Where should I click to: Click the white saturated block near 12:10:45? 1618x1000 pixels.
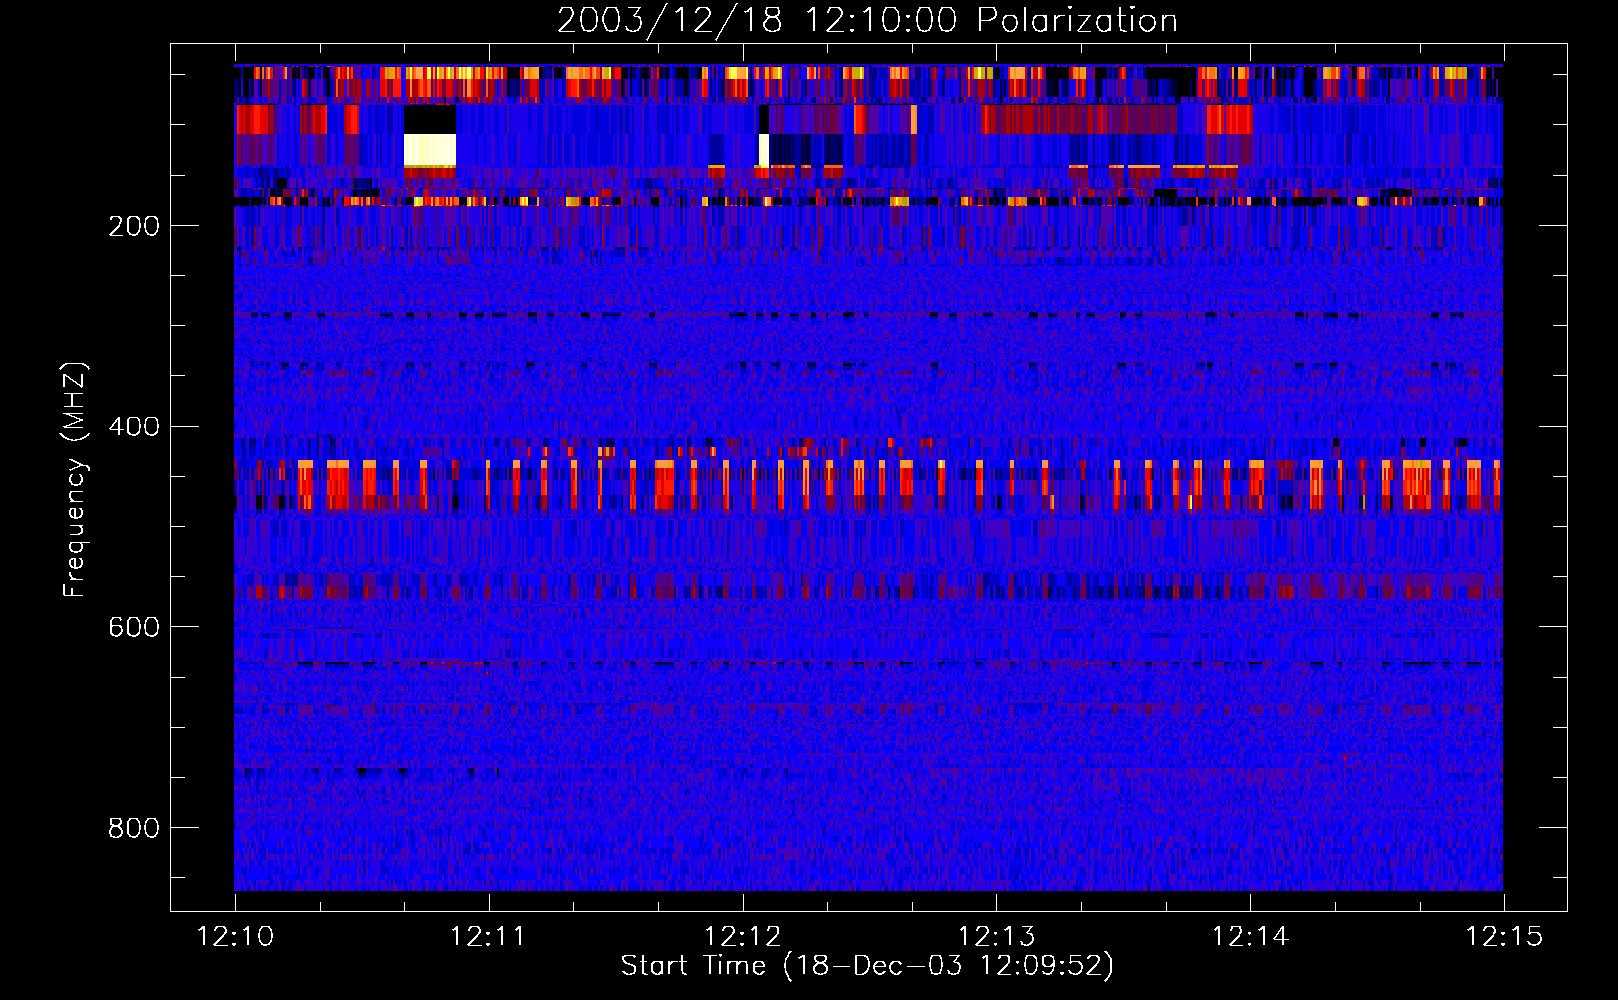pos(430,150)
